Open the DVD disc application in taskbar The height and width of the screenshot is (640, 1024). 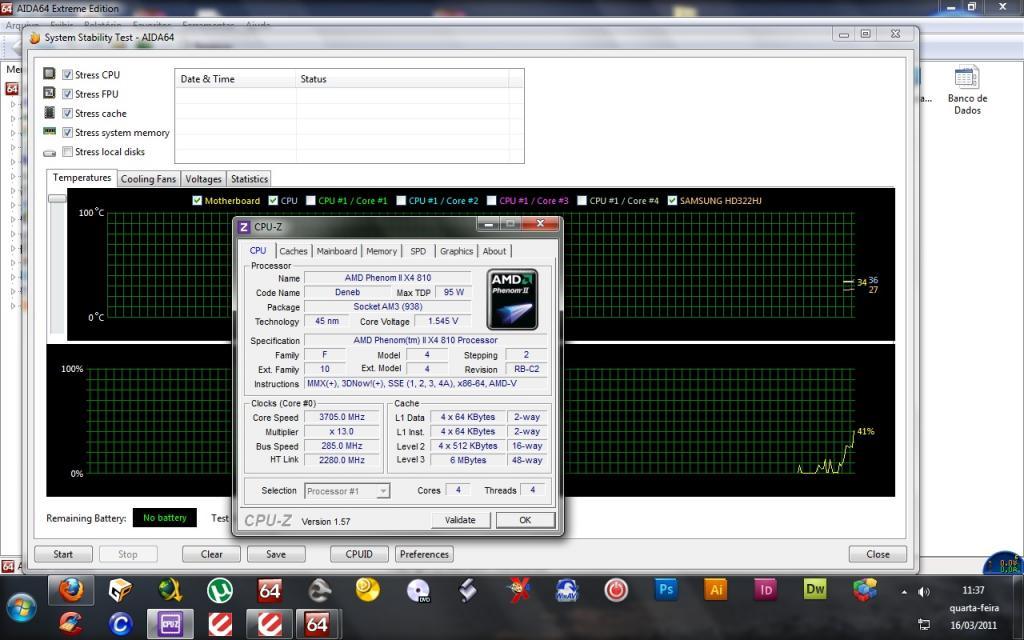coord(418,590)
